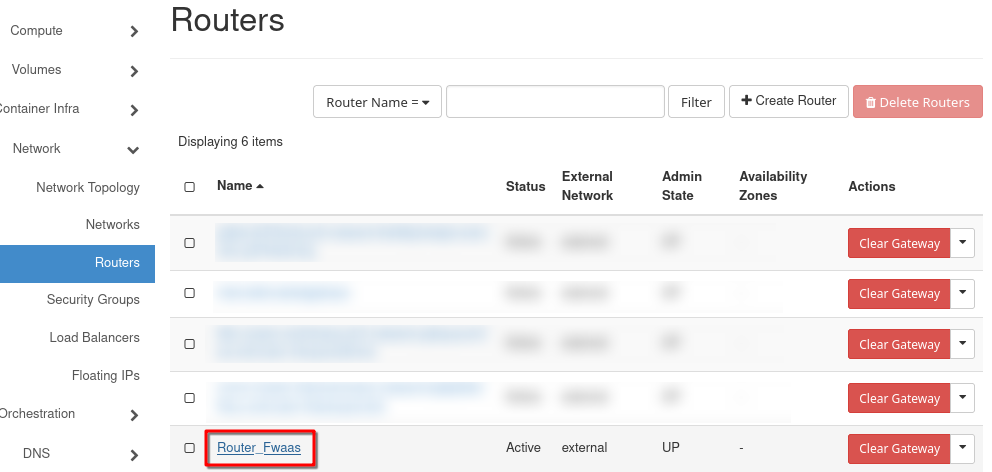Open the Router Name filter dropdown
Viewport: 992px width, 472px height.
pyautogui.click(x=377, y=102)
